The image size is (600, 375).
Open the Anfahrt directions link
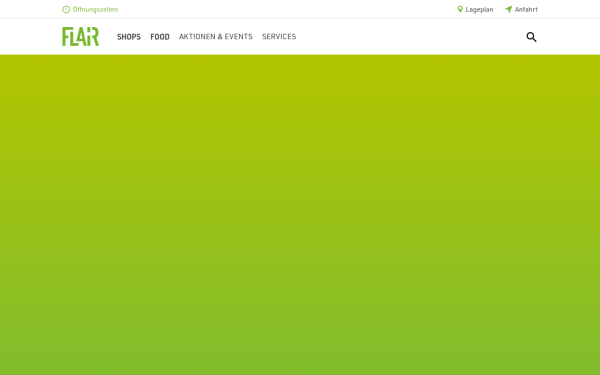526,10
